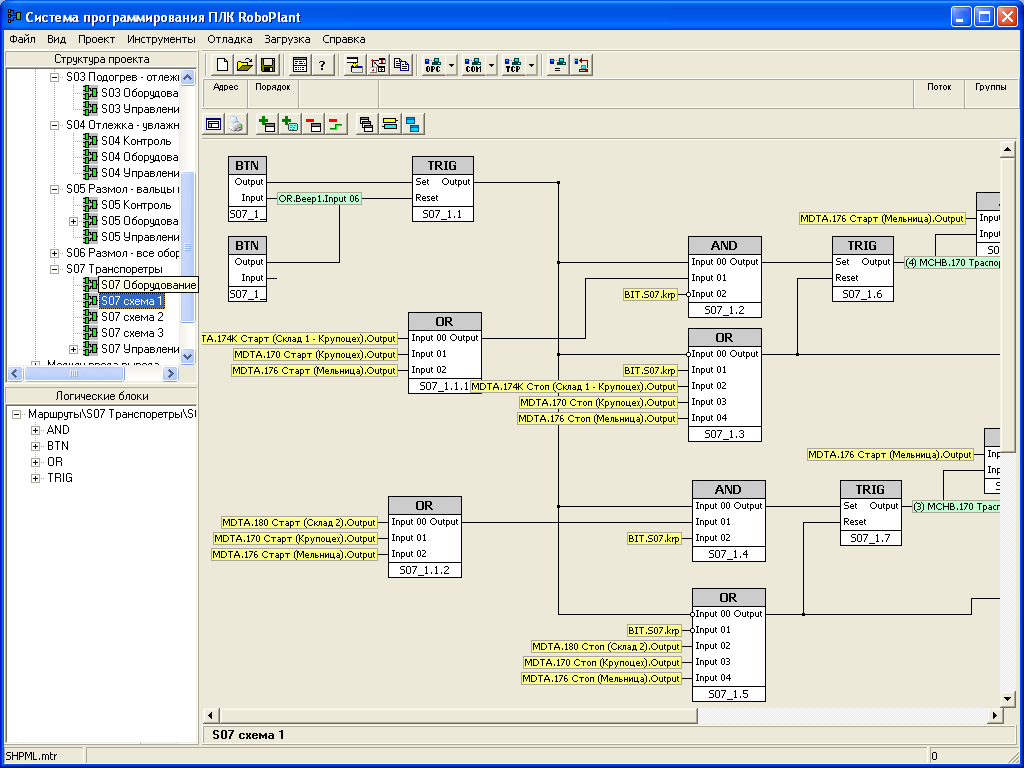Viewport: 1024px width, 768px height.
Task: Click the printer icon in diagram toolbar
Action: [x=235, y=124]
